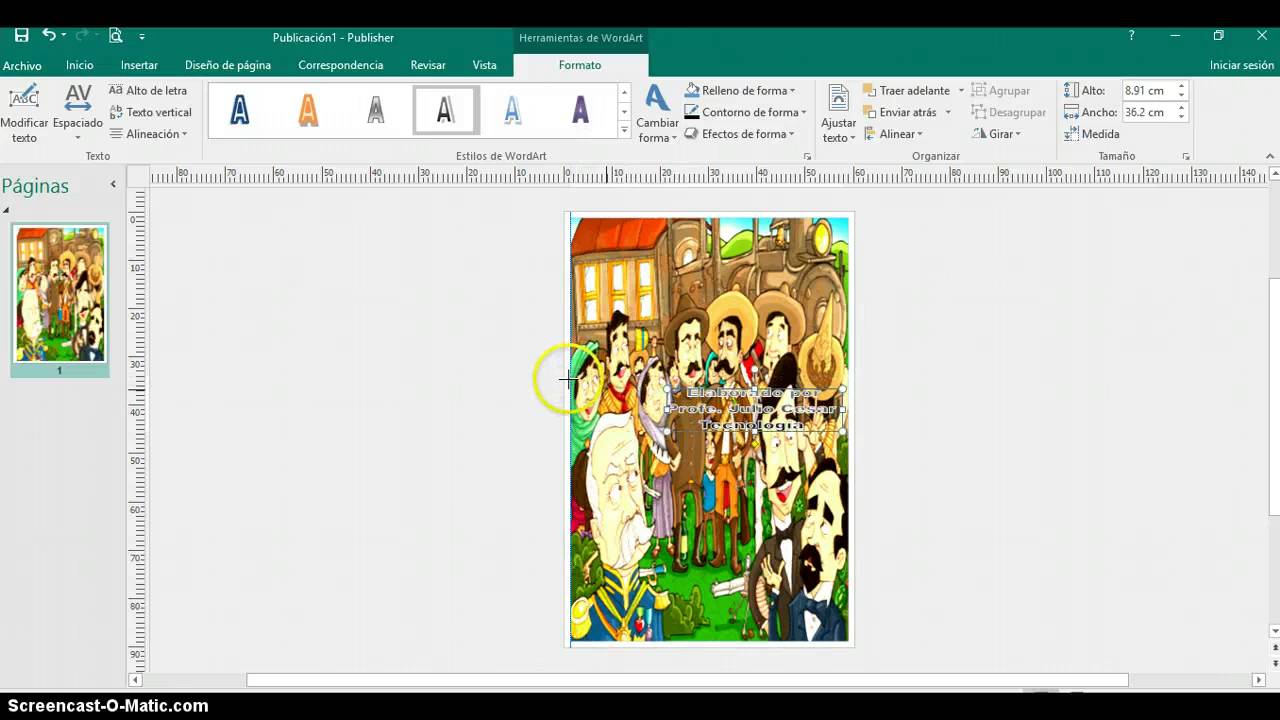The height and width of the screenshot is (720, 1280).
Task: Open the Correspondencia tab
Action: [341, 65]
